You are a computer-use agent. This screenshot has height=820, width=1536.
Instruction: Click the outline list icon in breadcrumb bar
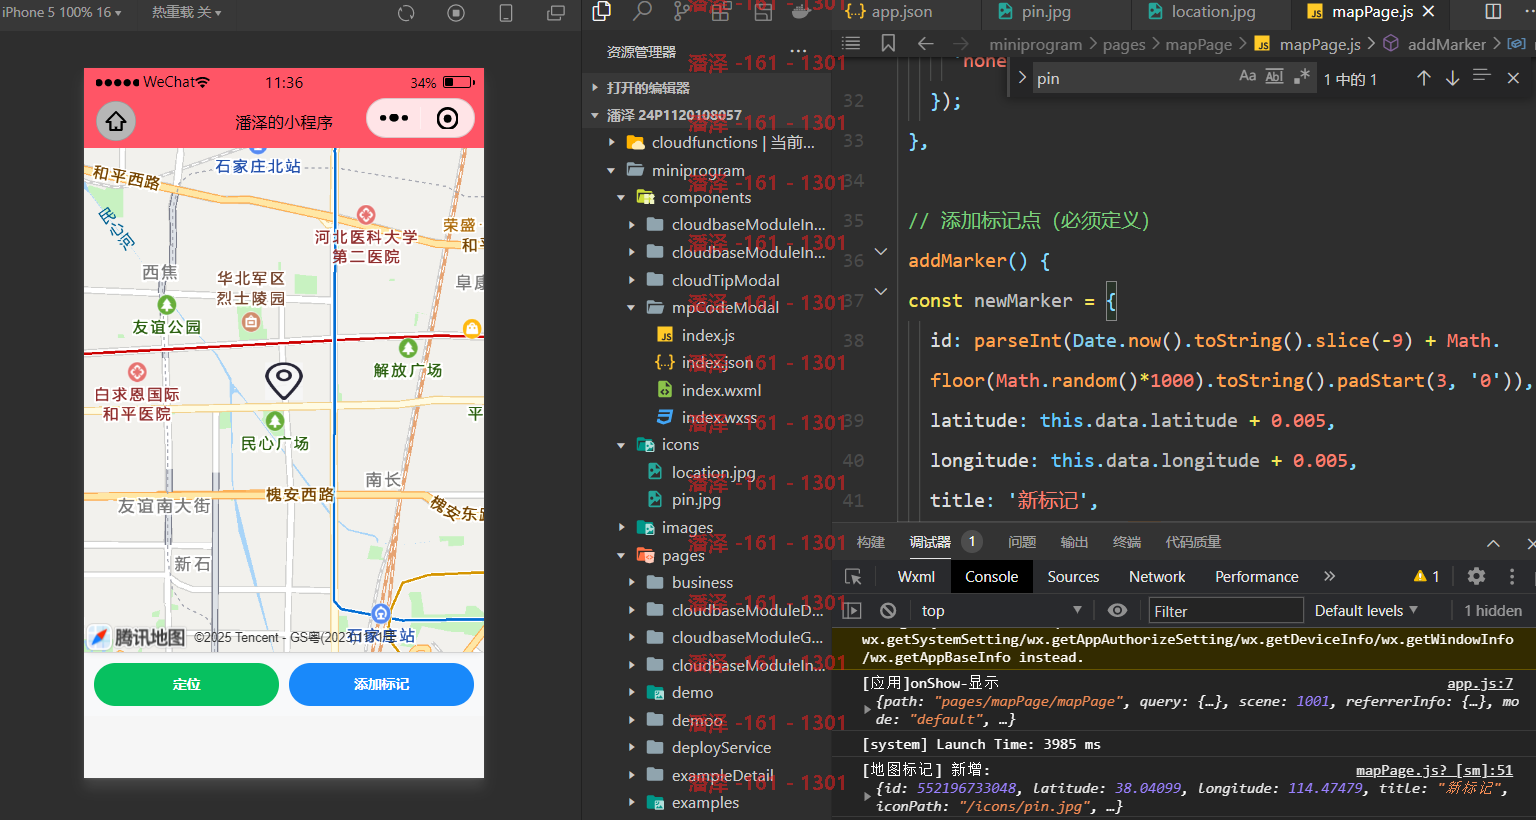pos(851,43)
